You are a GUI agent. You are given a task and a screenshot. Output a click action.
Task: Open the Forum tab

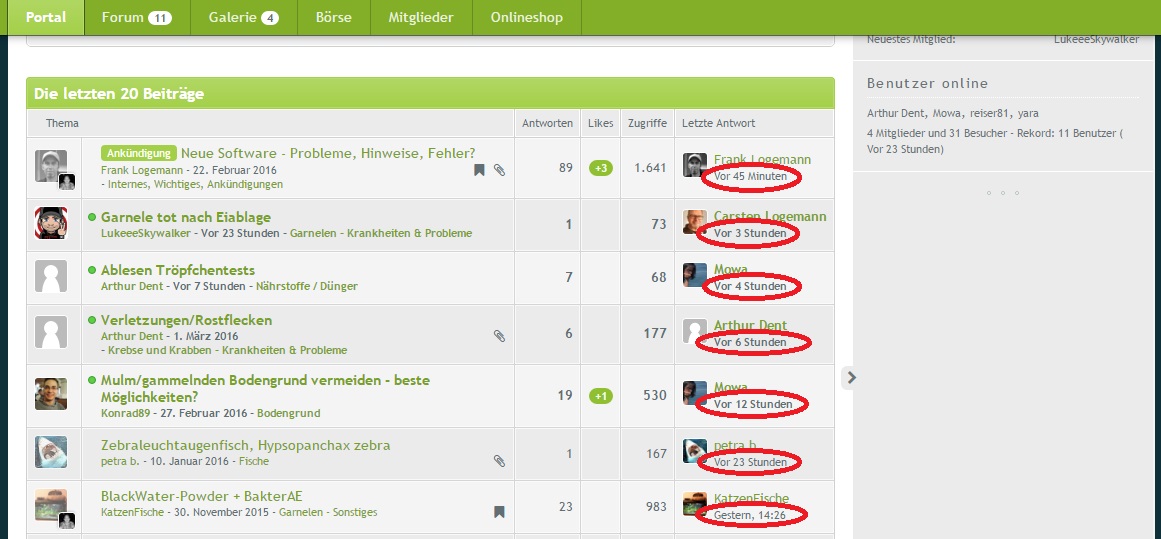pos(137,17)
